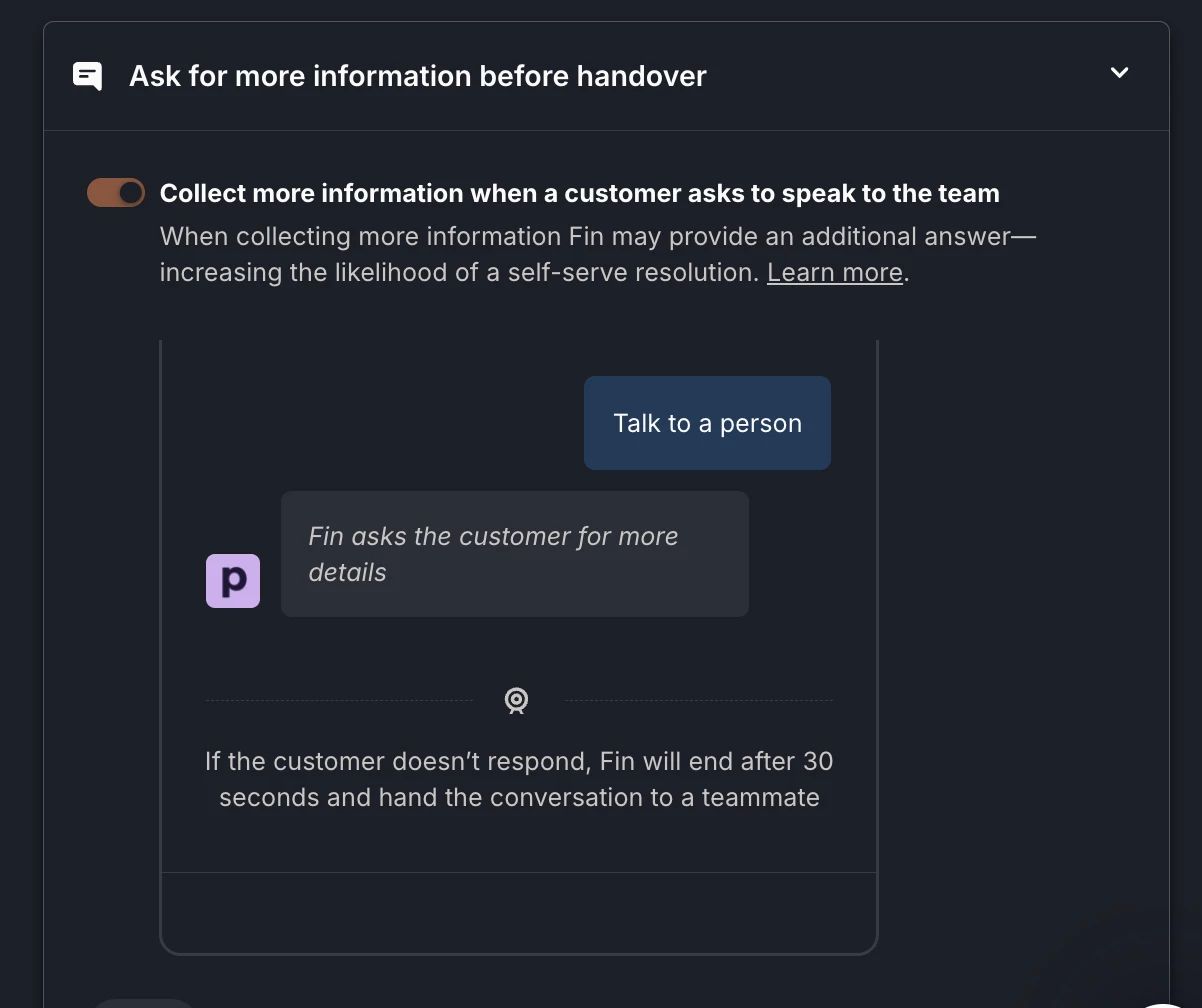The height and width of the screenshot is (1008, 1202).
Task: Click empty header space left of the chevron
Action: pyautogui.click(x=900, y=76)
